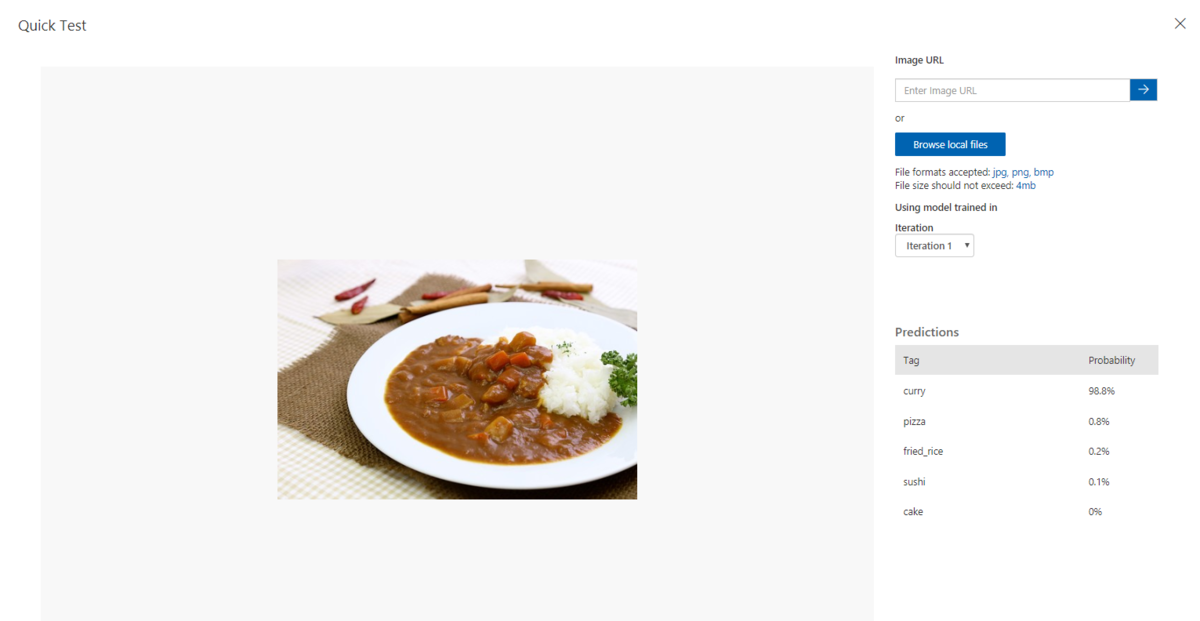Image resolution: width=1200 pixels, height=621 pixels.
Task: Click the Image URL label
Action: coord(919,60)
